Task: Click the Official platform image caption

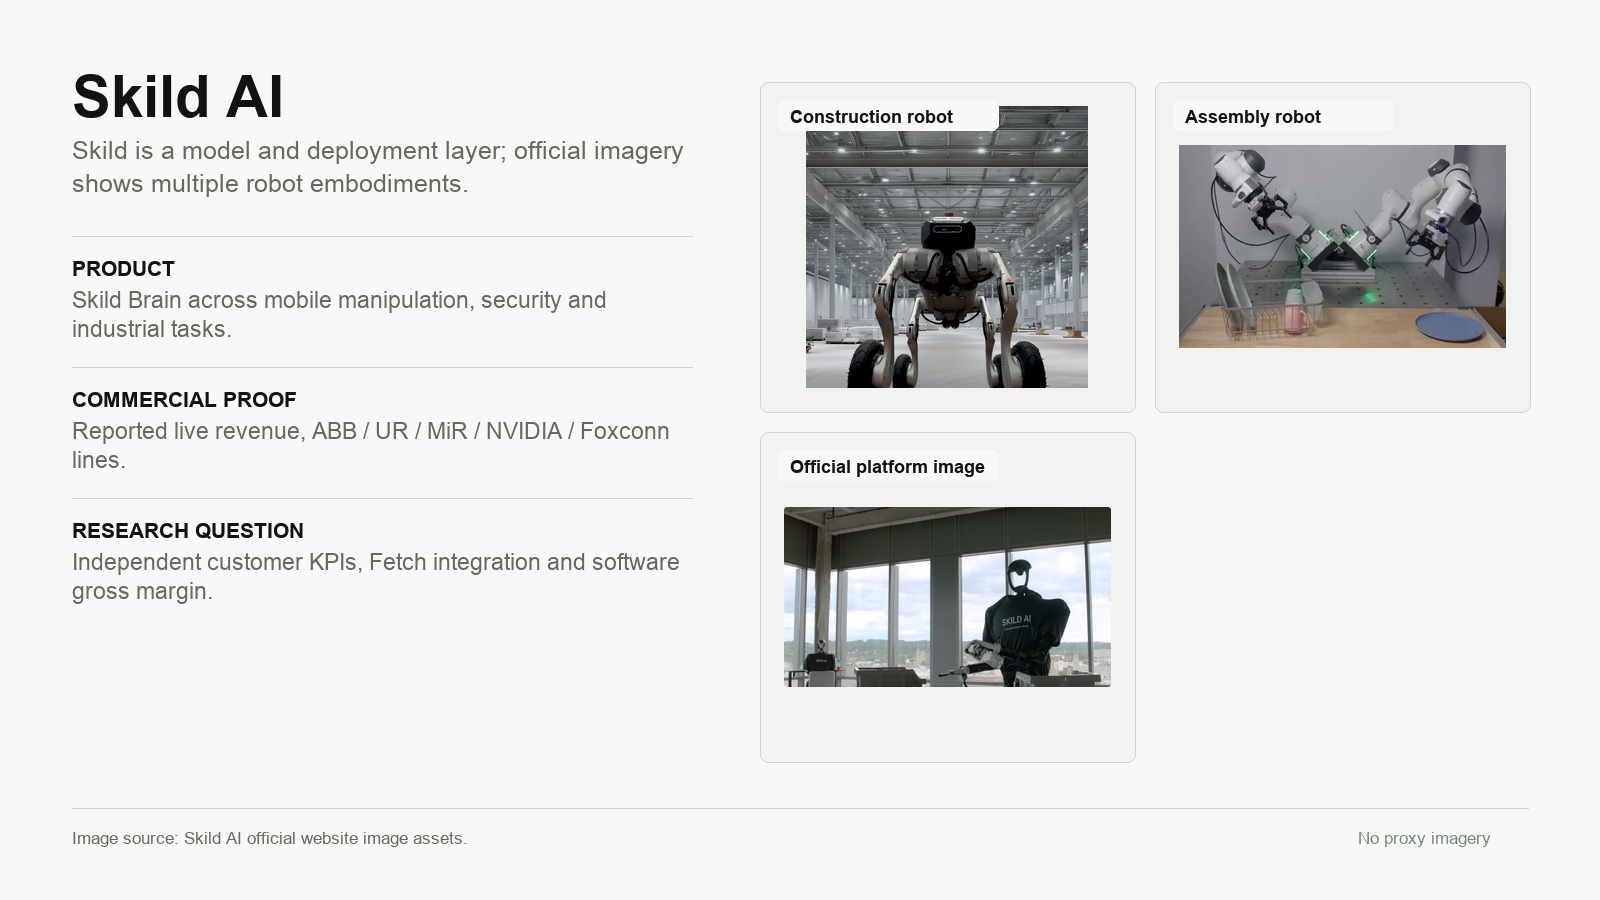Action: coord(887,466)
